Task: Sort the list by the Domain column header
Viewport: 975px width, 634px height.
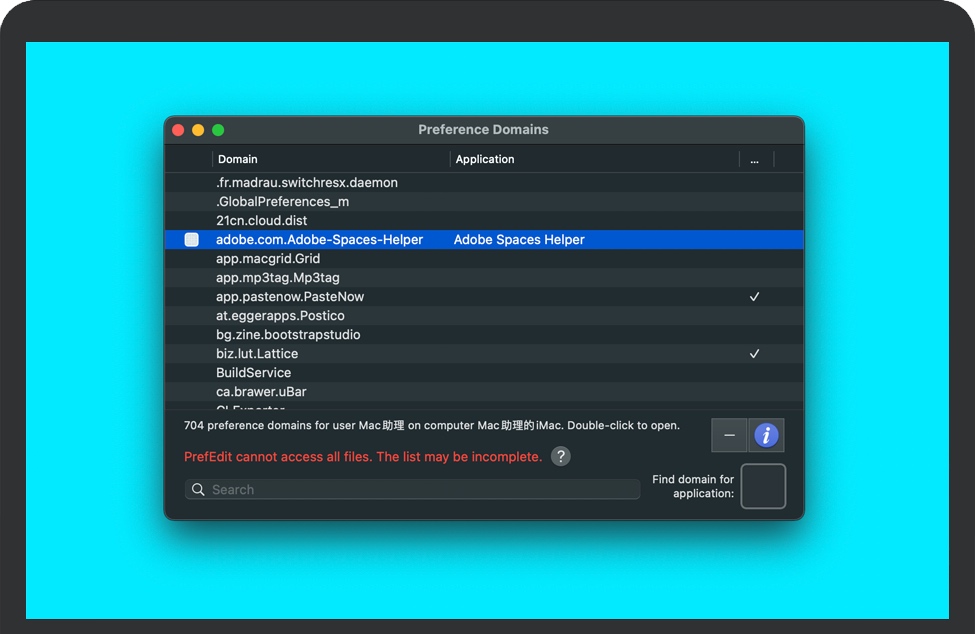Action: pos(330,159)
